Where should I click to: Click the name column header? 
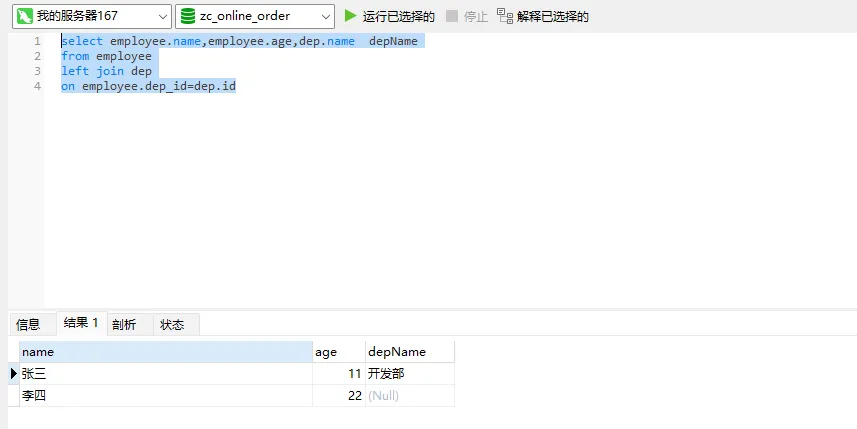(165, 352)
